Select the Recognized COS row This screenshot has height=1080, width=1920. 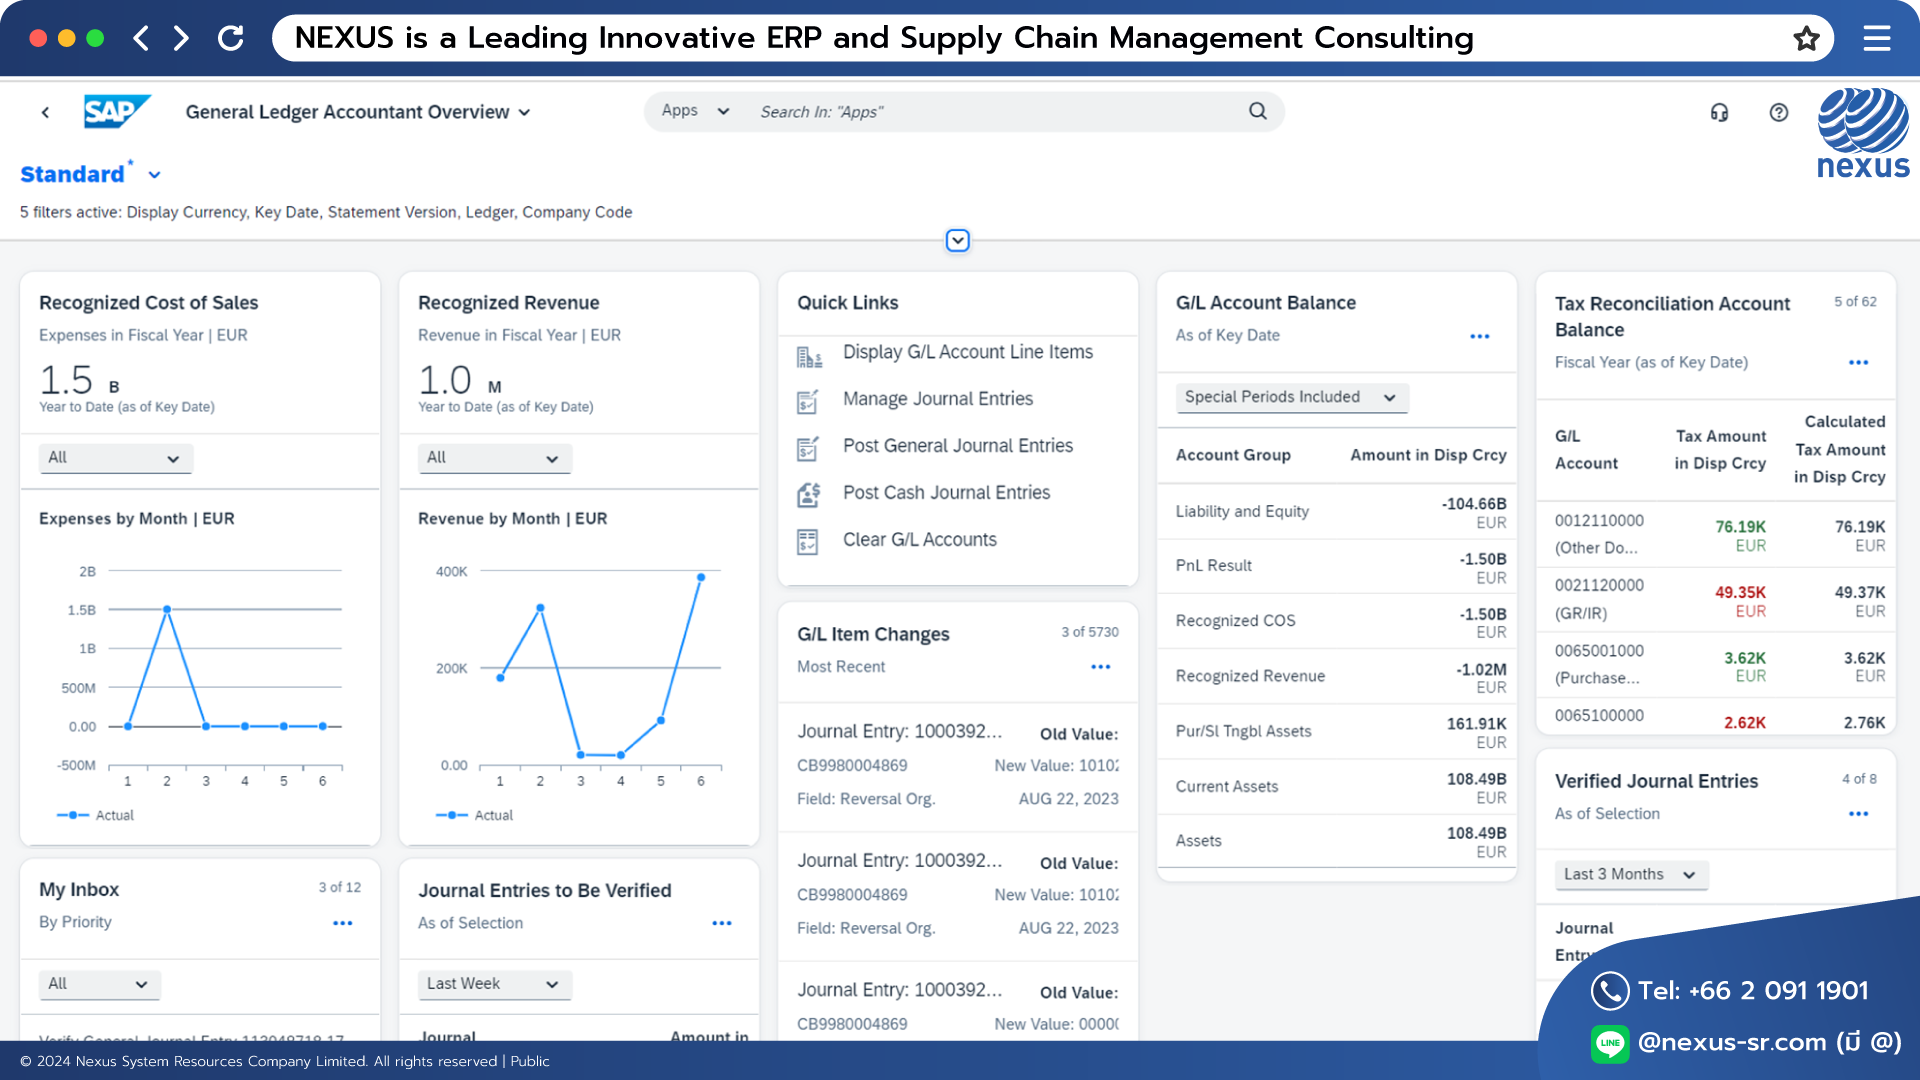(1337, 622)
